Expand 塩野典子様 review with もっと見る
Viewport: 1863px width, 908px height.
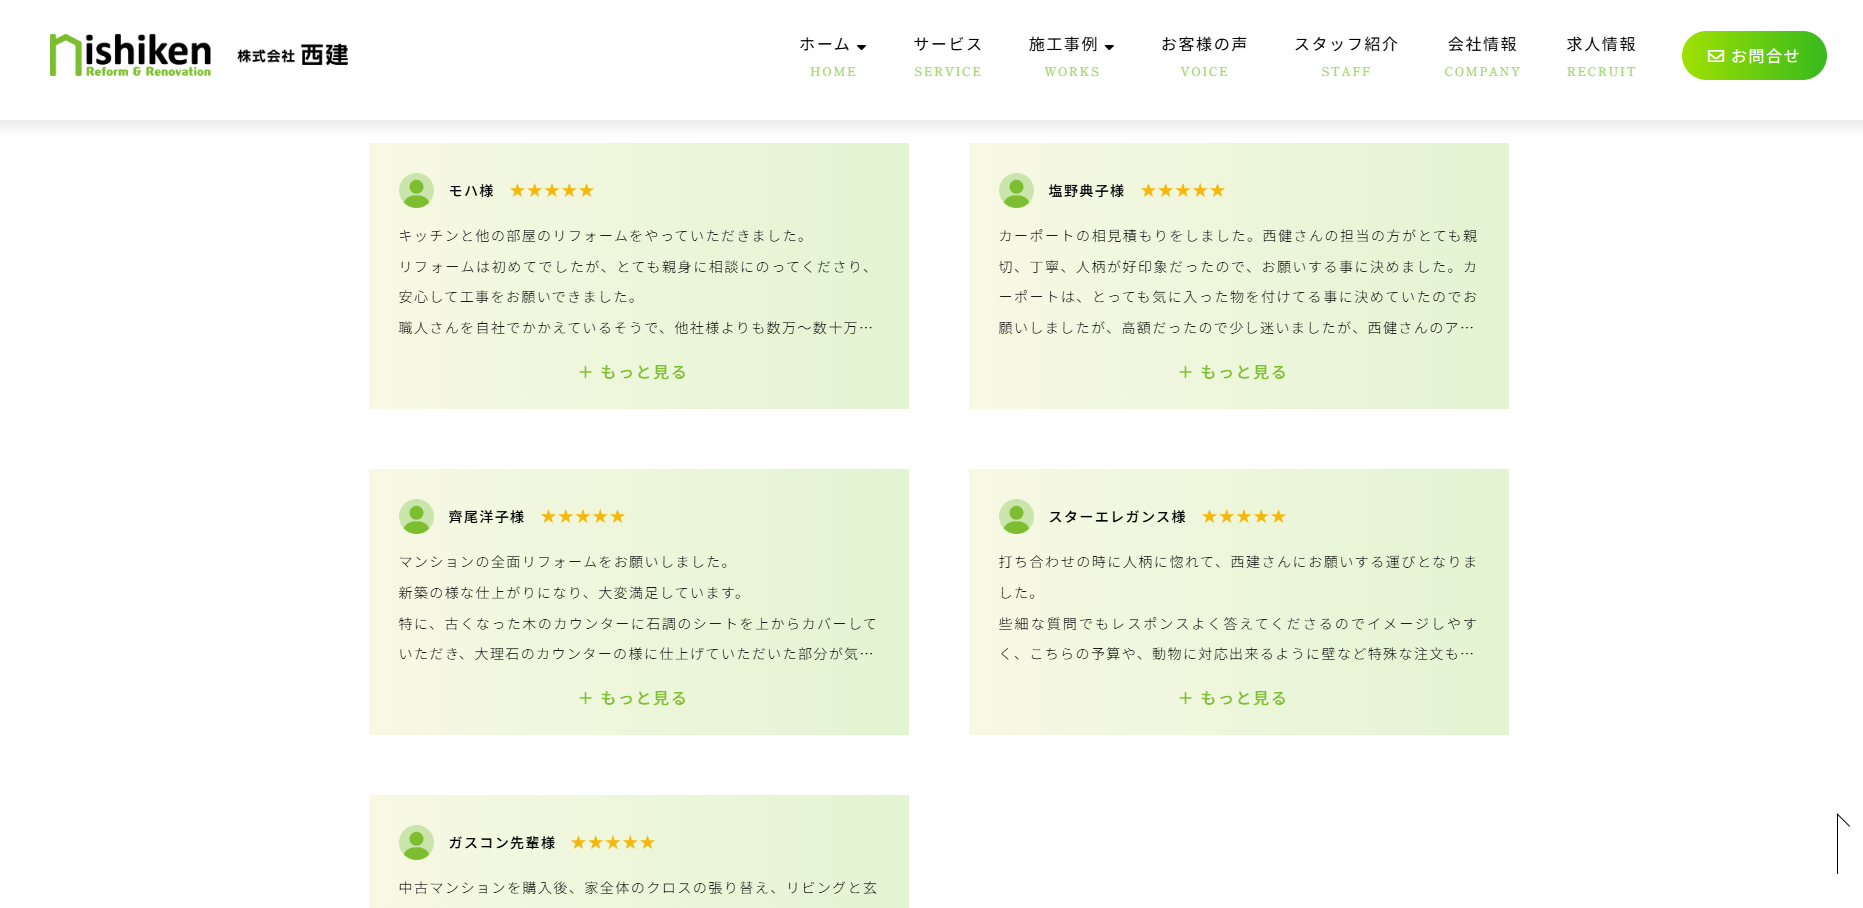1233,372
